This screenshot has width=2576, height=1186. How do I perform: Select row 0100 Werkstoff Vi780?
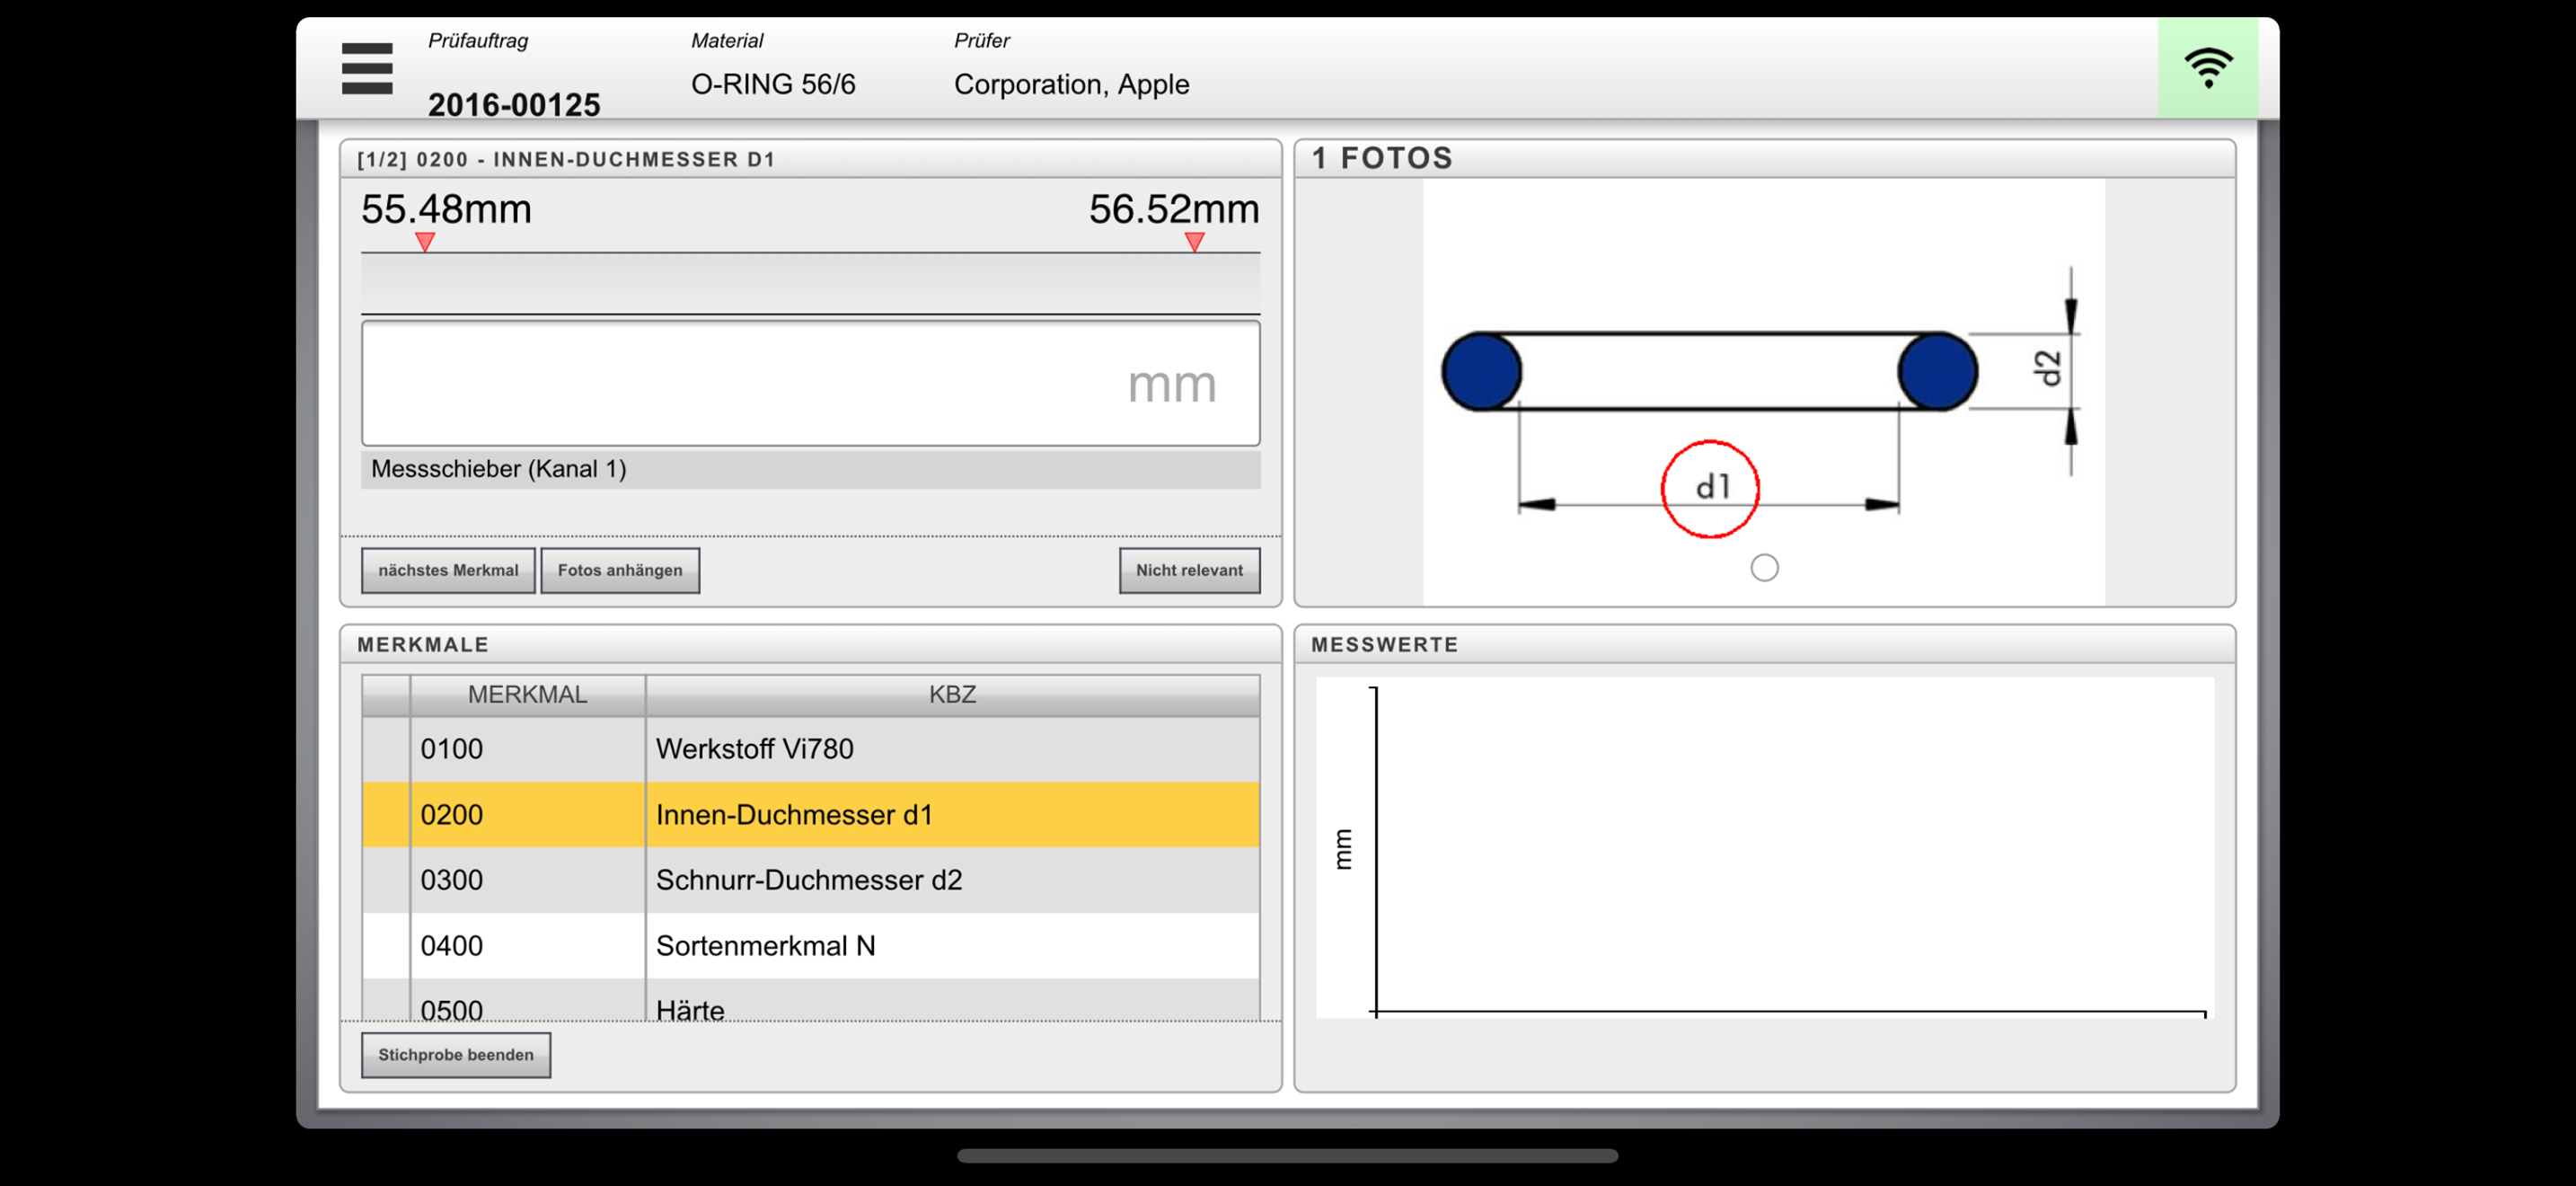point(810,749)
